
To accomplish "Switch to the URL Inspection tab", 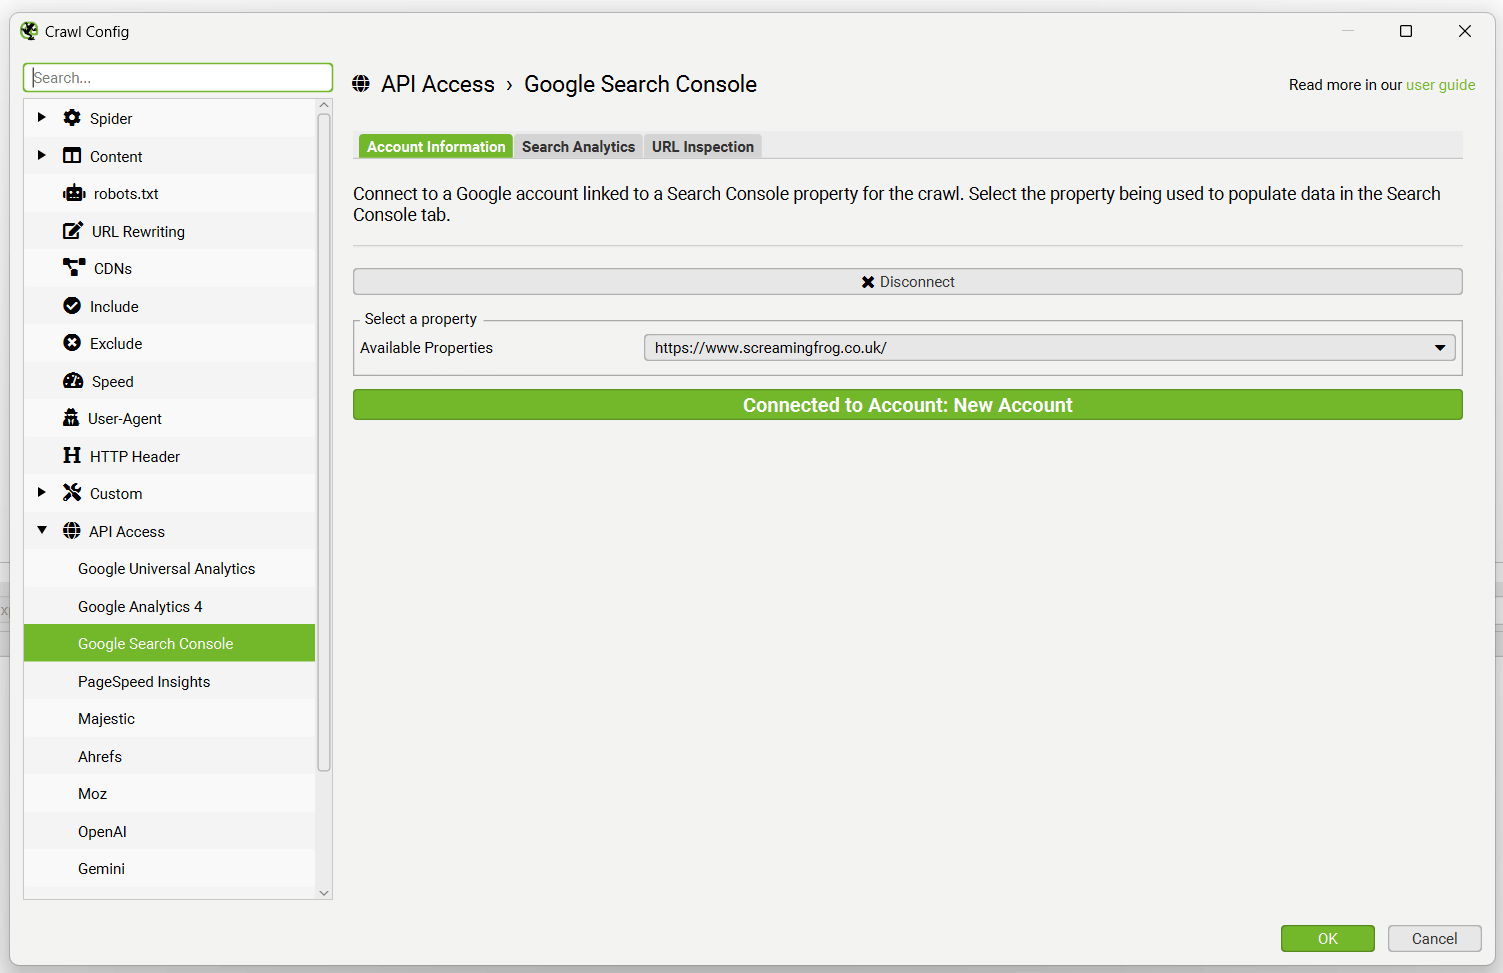I will 702,147.
